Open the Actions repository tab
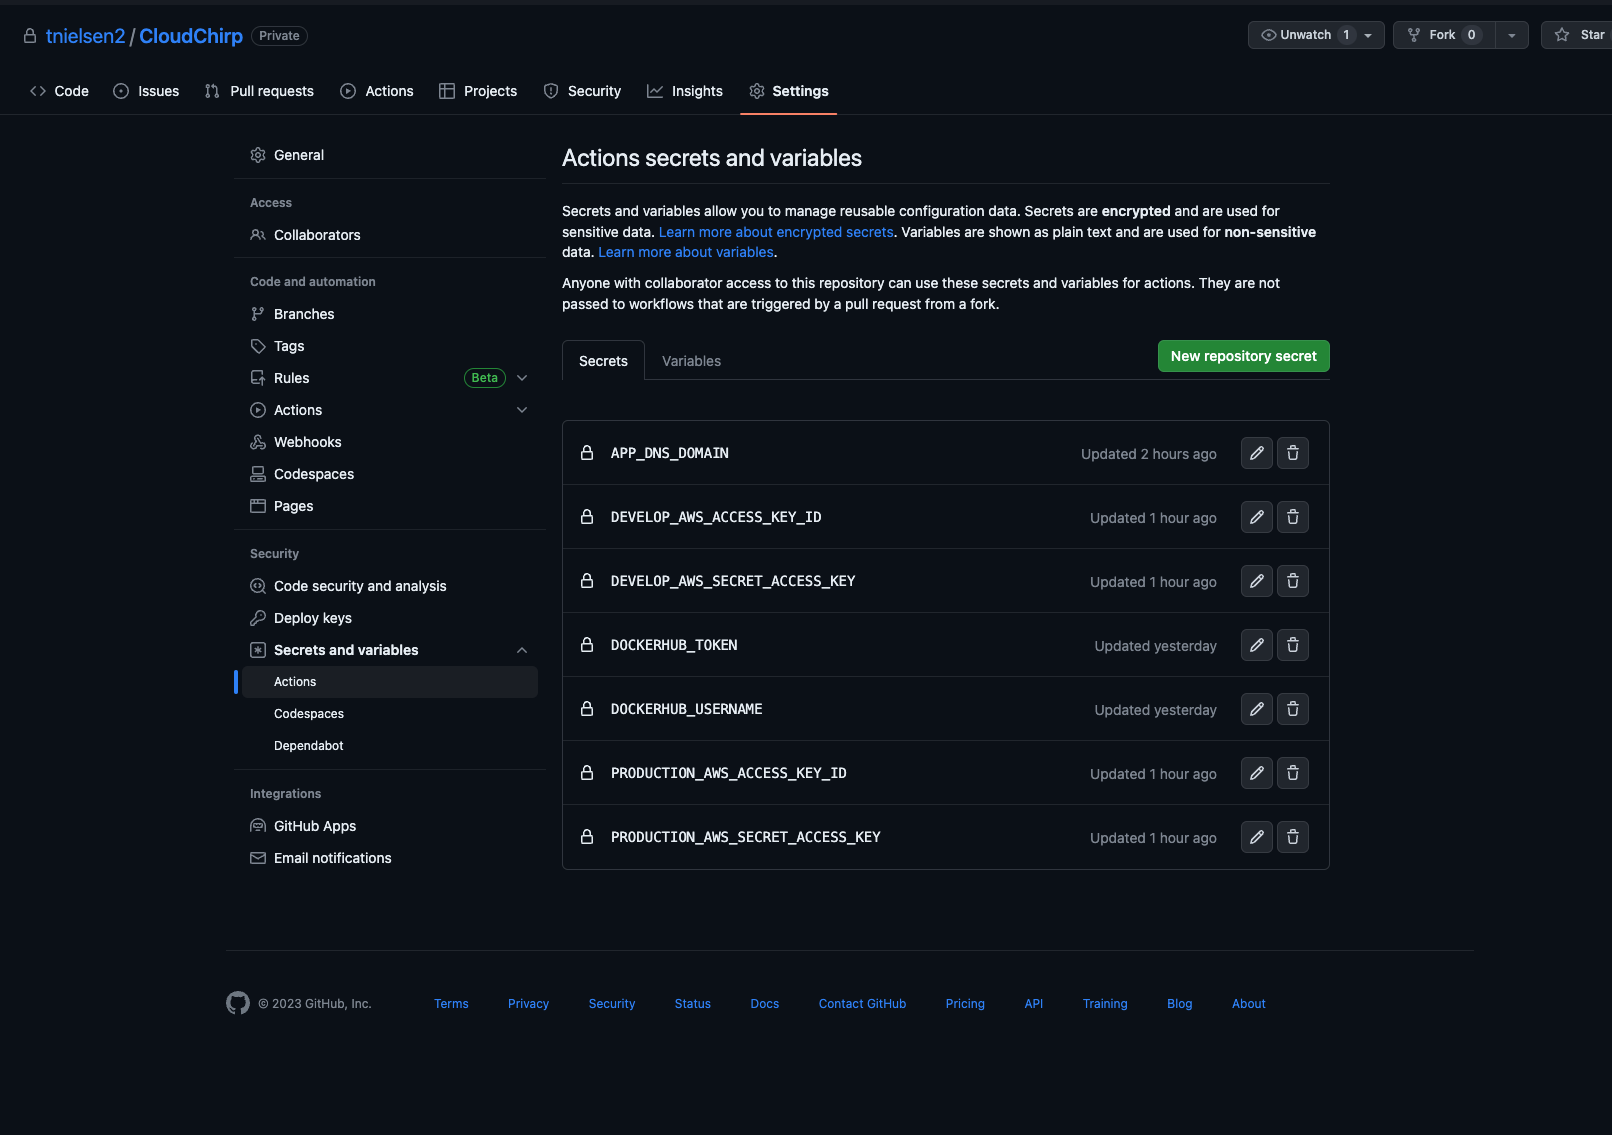 coord(377,91)
